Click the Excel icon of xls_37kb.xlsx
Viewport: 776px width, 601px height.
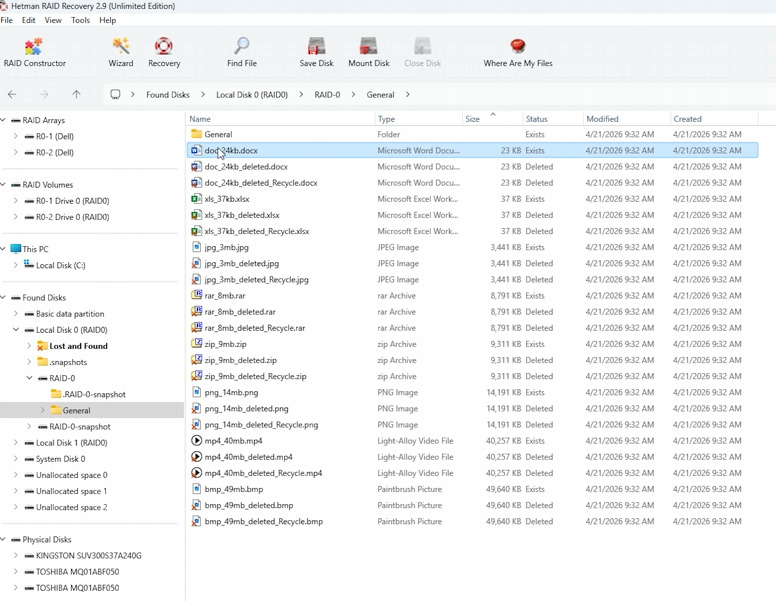(x=196, y=199)
